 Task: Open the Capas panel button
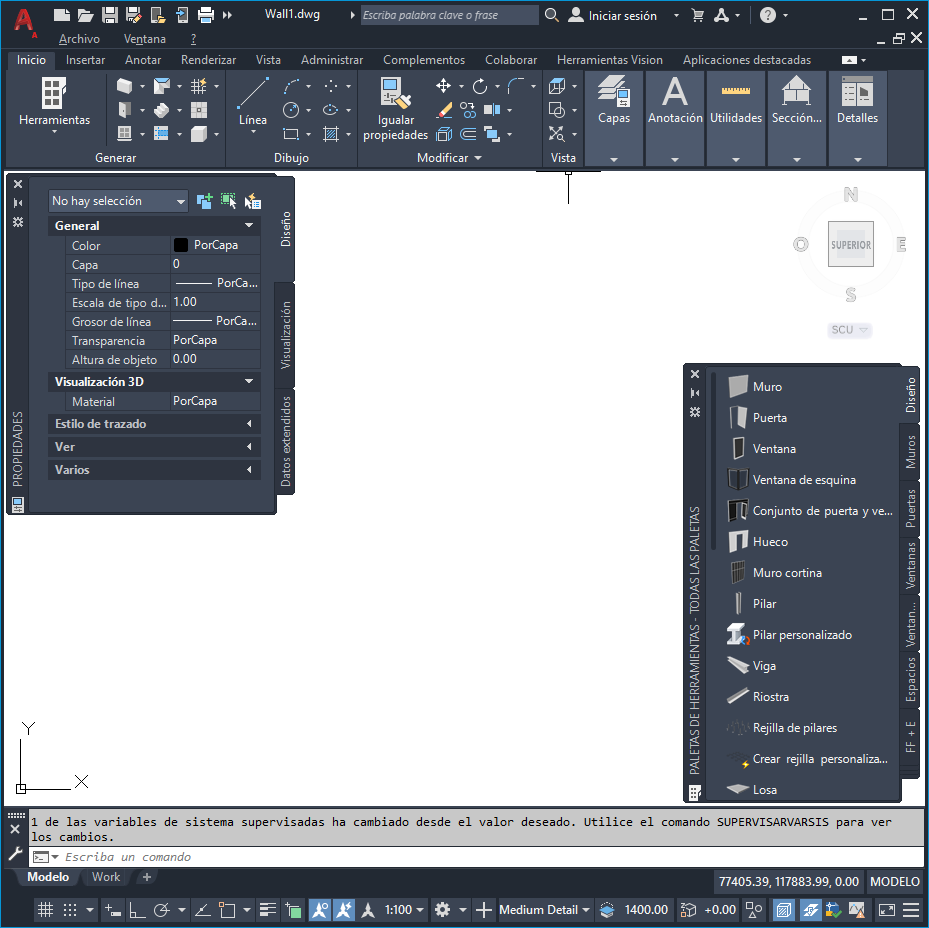614,118
